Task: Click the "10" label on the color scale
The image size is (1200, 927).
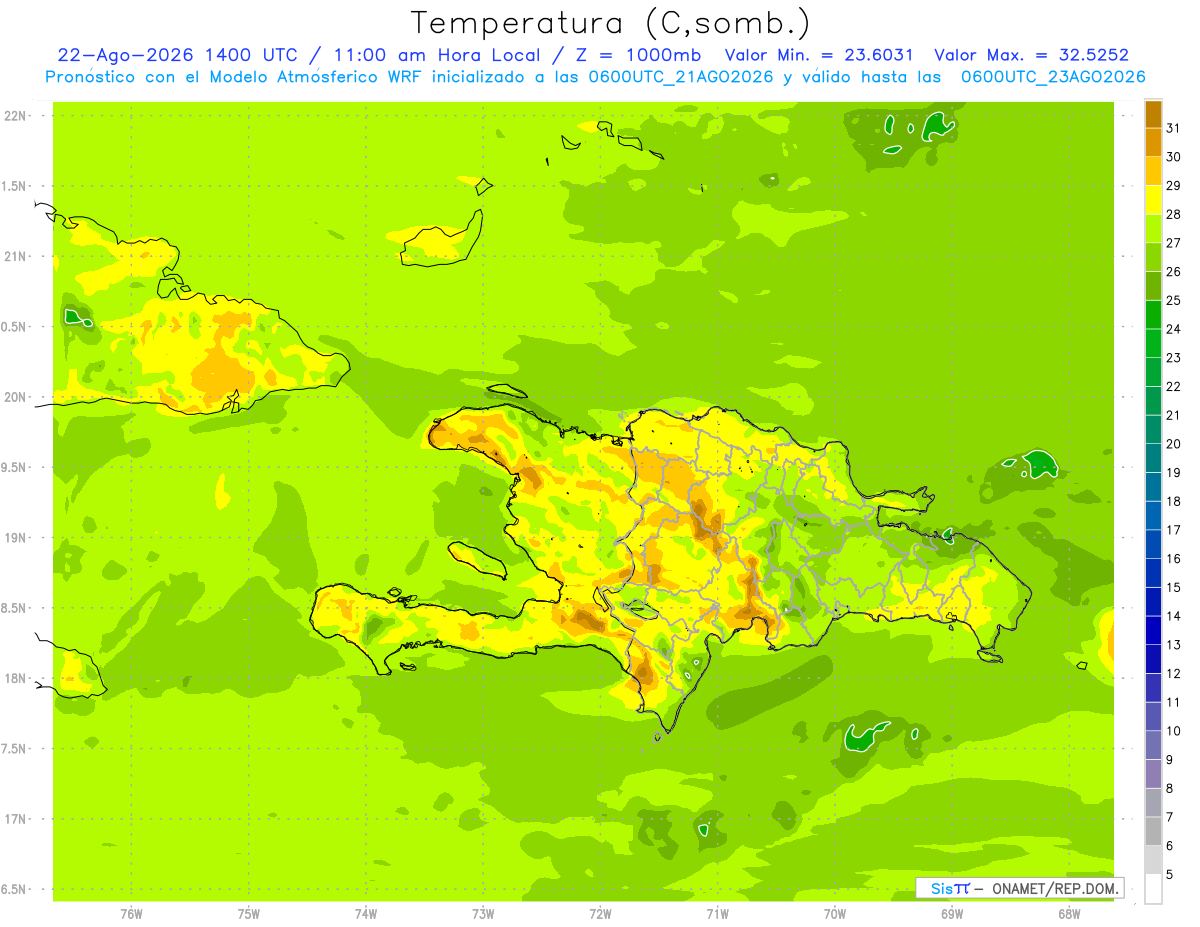Action: 1174,731
